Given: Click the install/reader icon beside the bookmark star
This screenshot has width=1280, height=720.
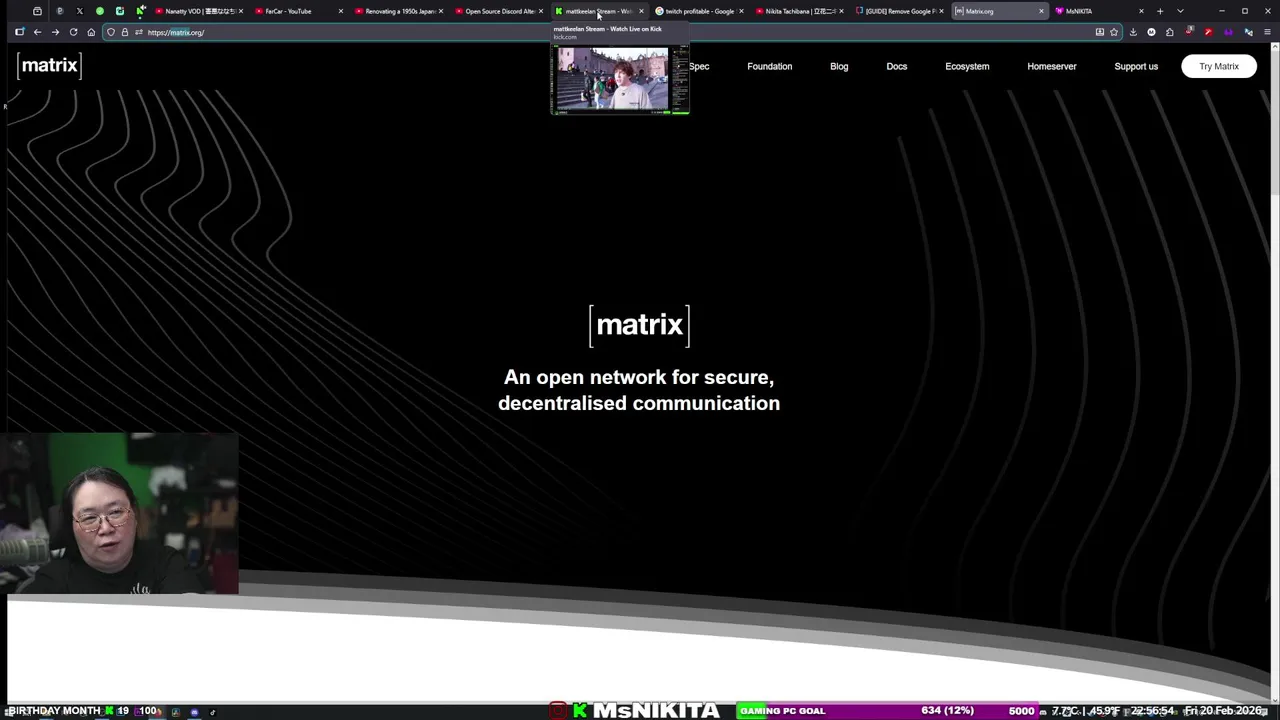Looking at the screenshot, I should tap(1099, 32).
